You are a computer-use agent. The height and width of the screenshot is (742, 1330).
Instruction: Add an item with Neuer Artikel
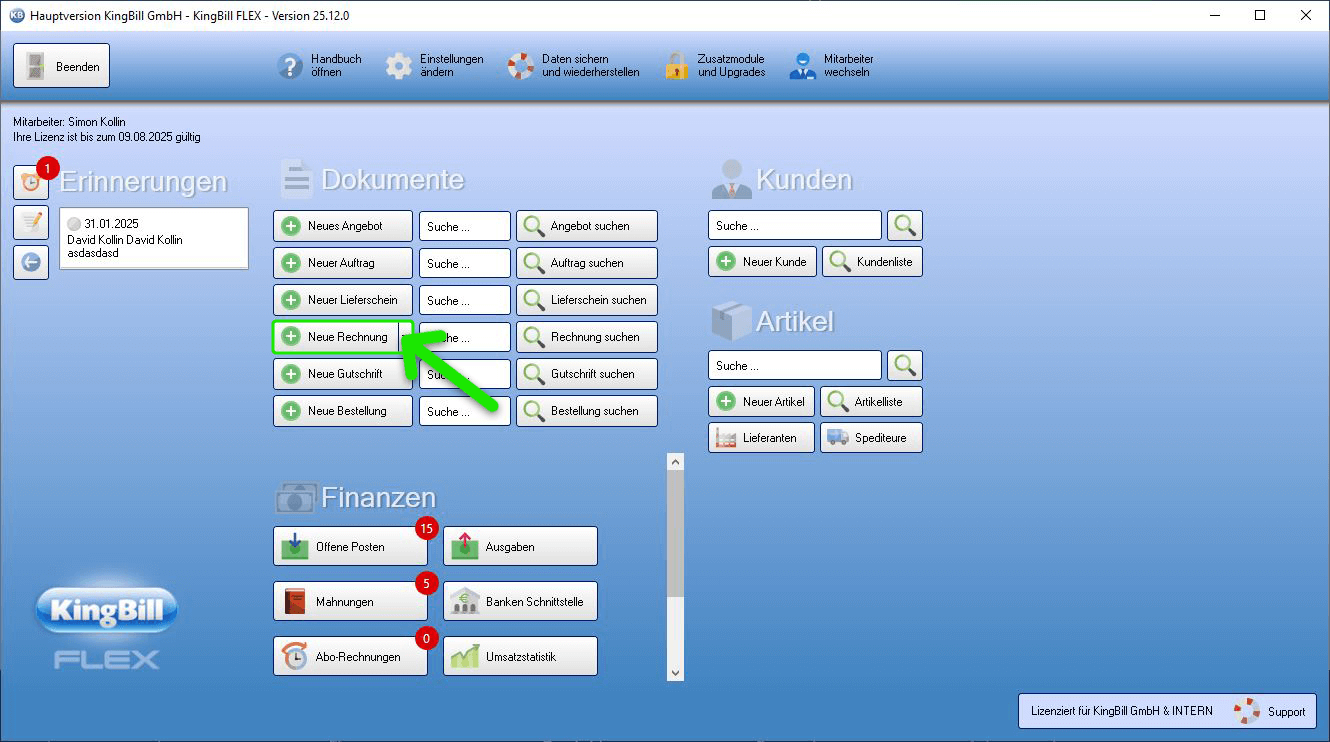[762, 402]
